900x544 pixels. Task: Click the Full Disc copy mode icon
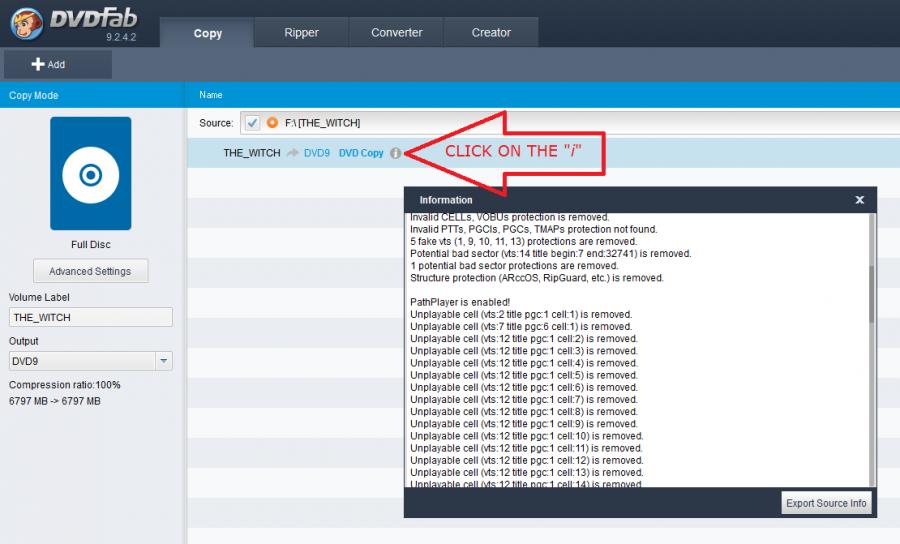(x=91, y=173)
